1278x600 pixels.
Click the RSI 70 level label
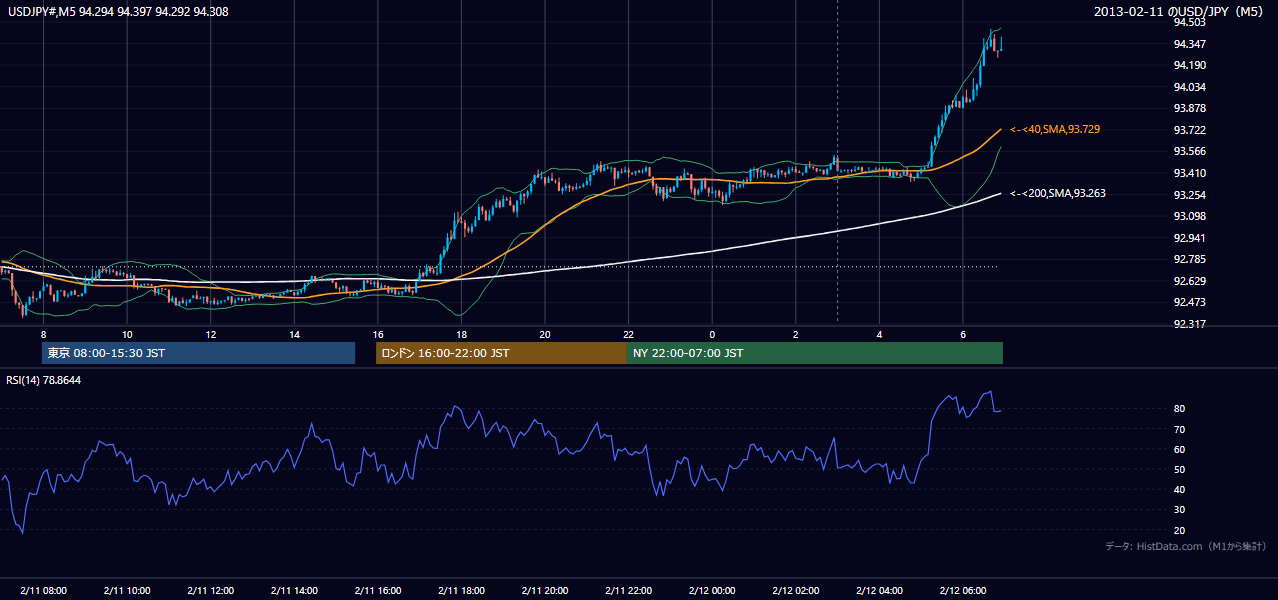point(1180,429)
